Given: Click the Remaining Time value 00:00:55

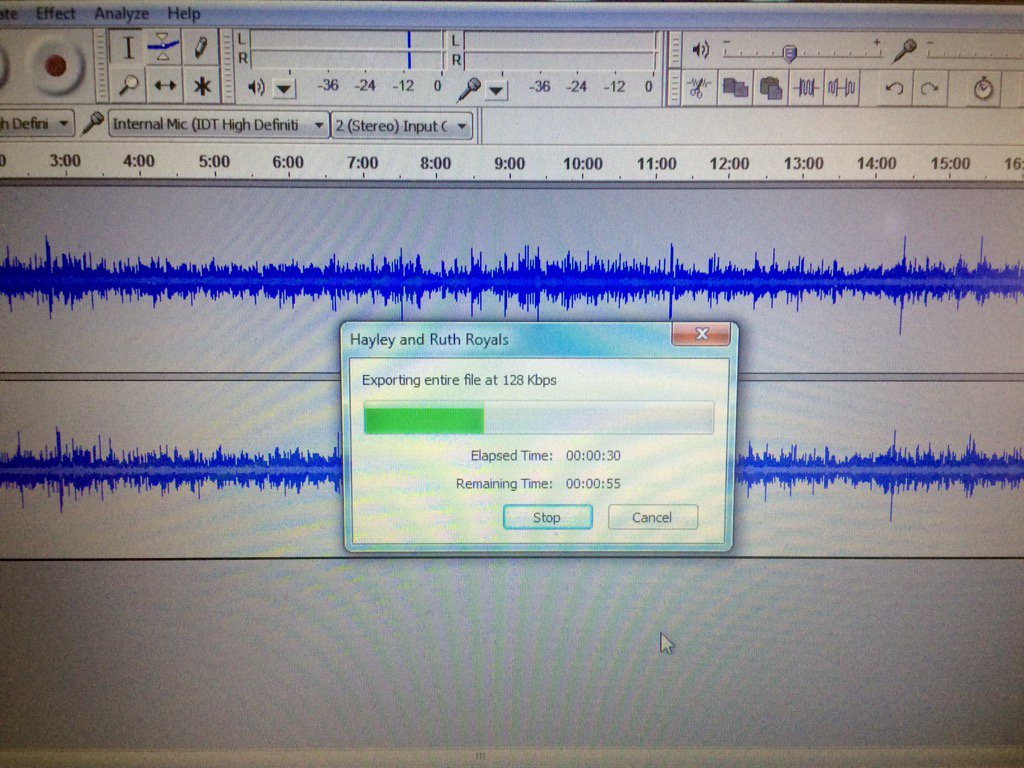Looking at the screenshot, I should click(593, 484).
